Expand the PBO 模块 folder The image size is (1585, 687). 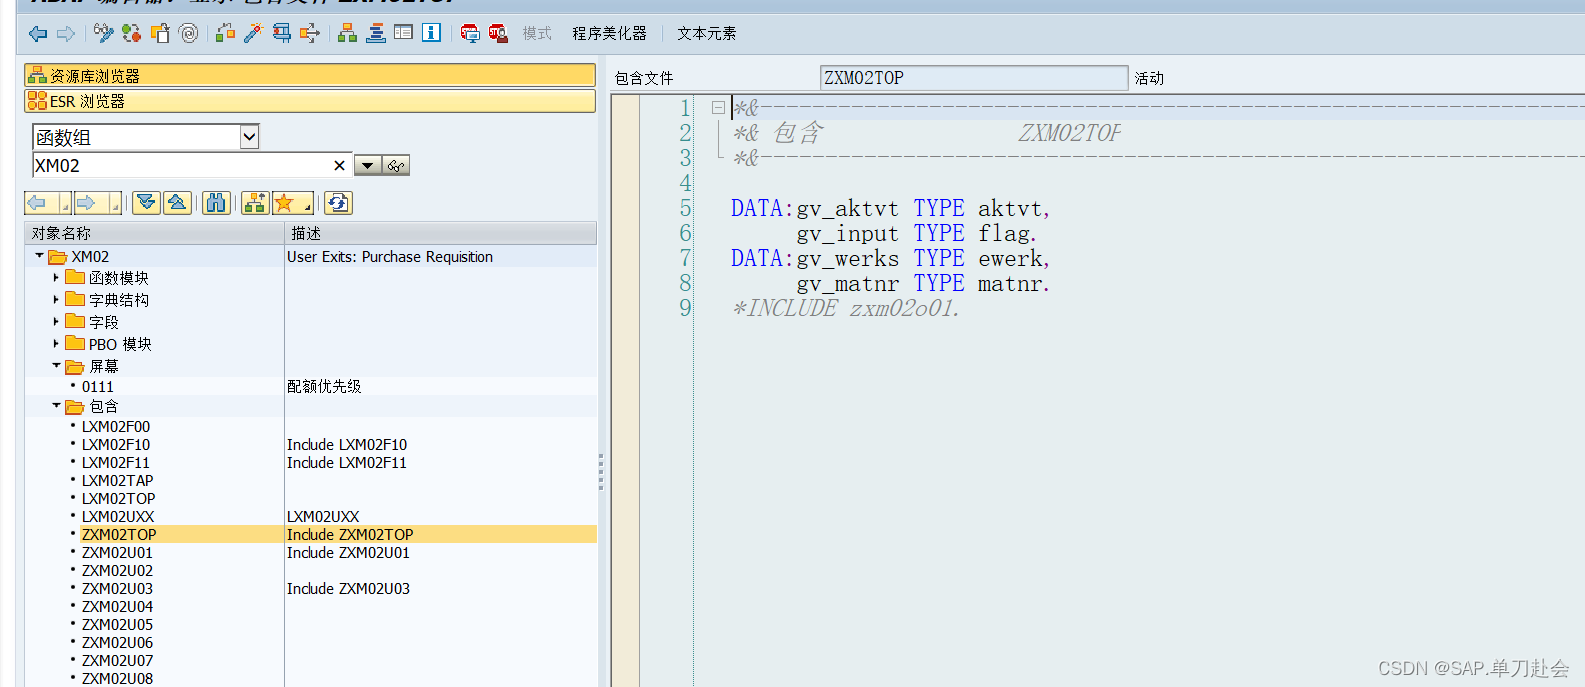(x=56, y=343)
